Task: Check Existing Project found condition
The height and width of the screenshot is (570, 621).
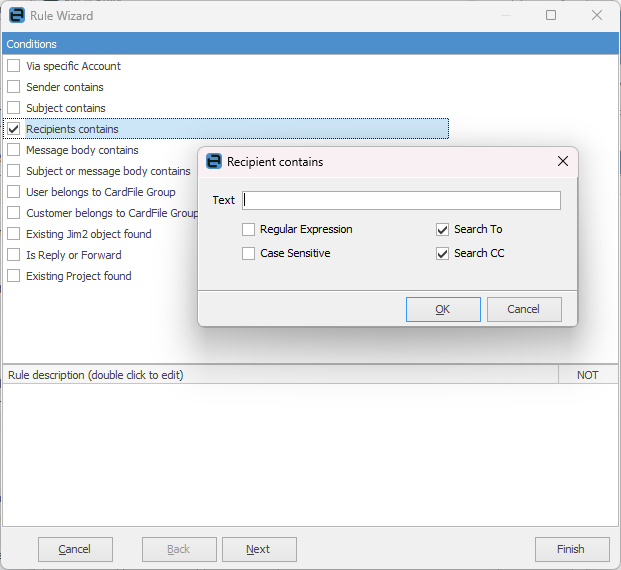Action: coord(13,276)
